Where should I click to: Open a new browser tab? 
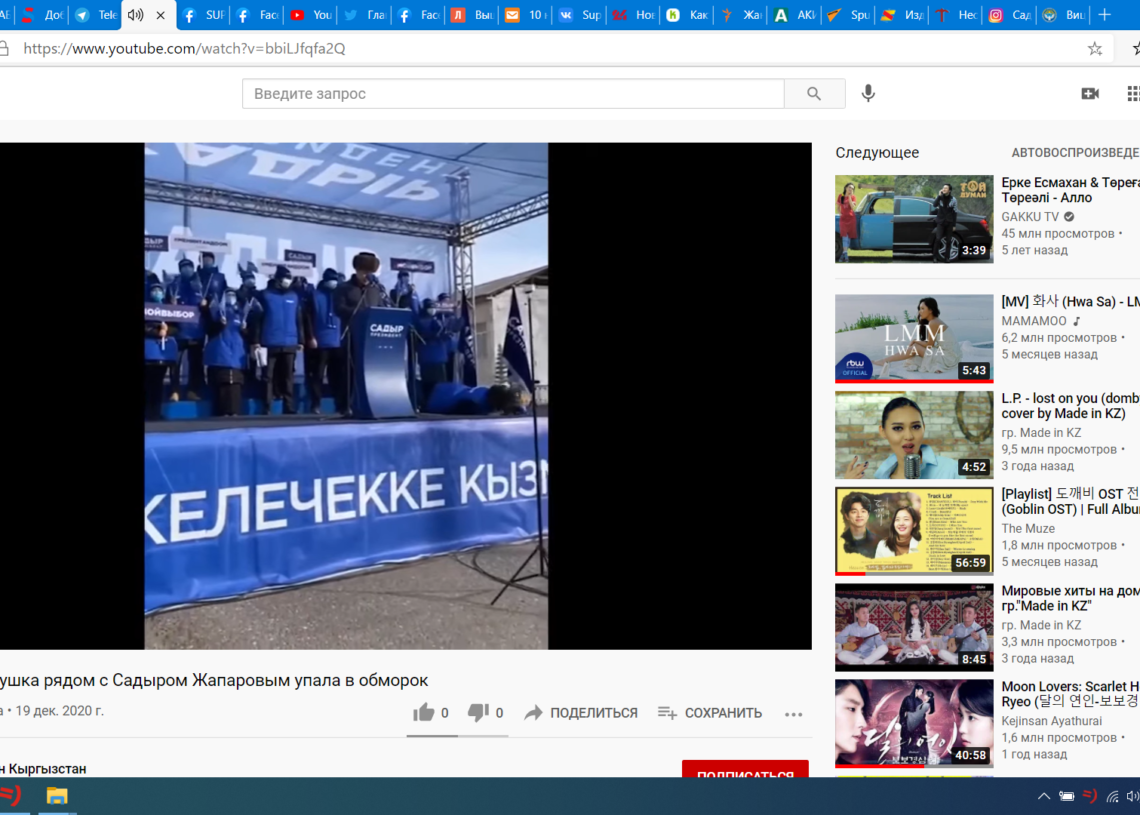pyautogui.click(x=1104, y=15)
